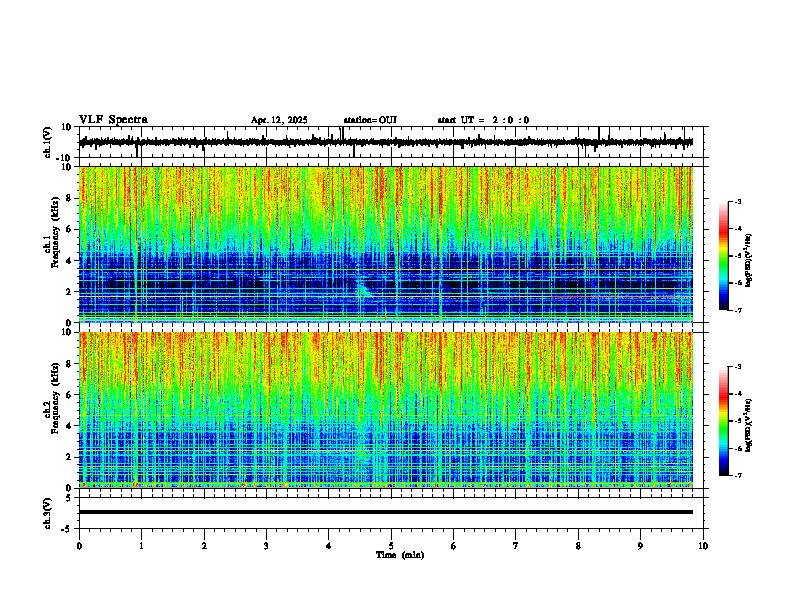Click the "-7" label on ch.1 colorbar
Viewport: 792px width, 612px height.
point(738,310)
